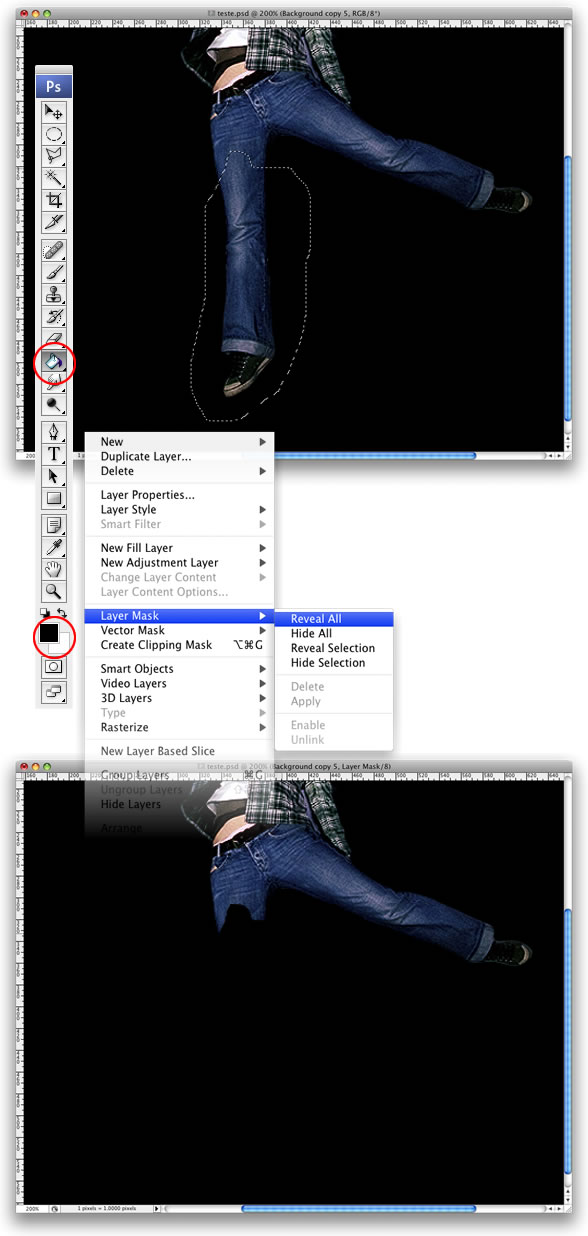This screenshot has height=1236, width=588.
Task: Select the Brush tool
Action: [54, 272]
